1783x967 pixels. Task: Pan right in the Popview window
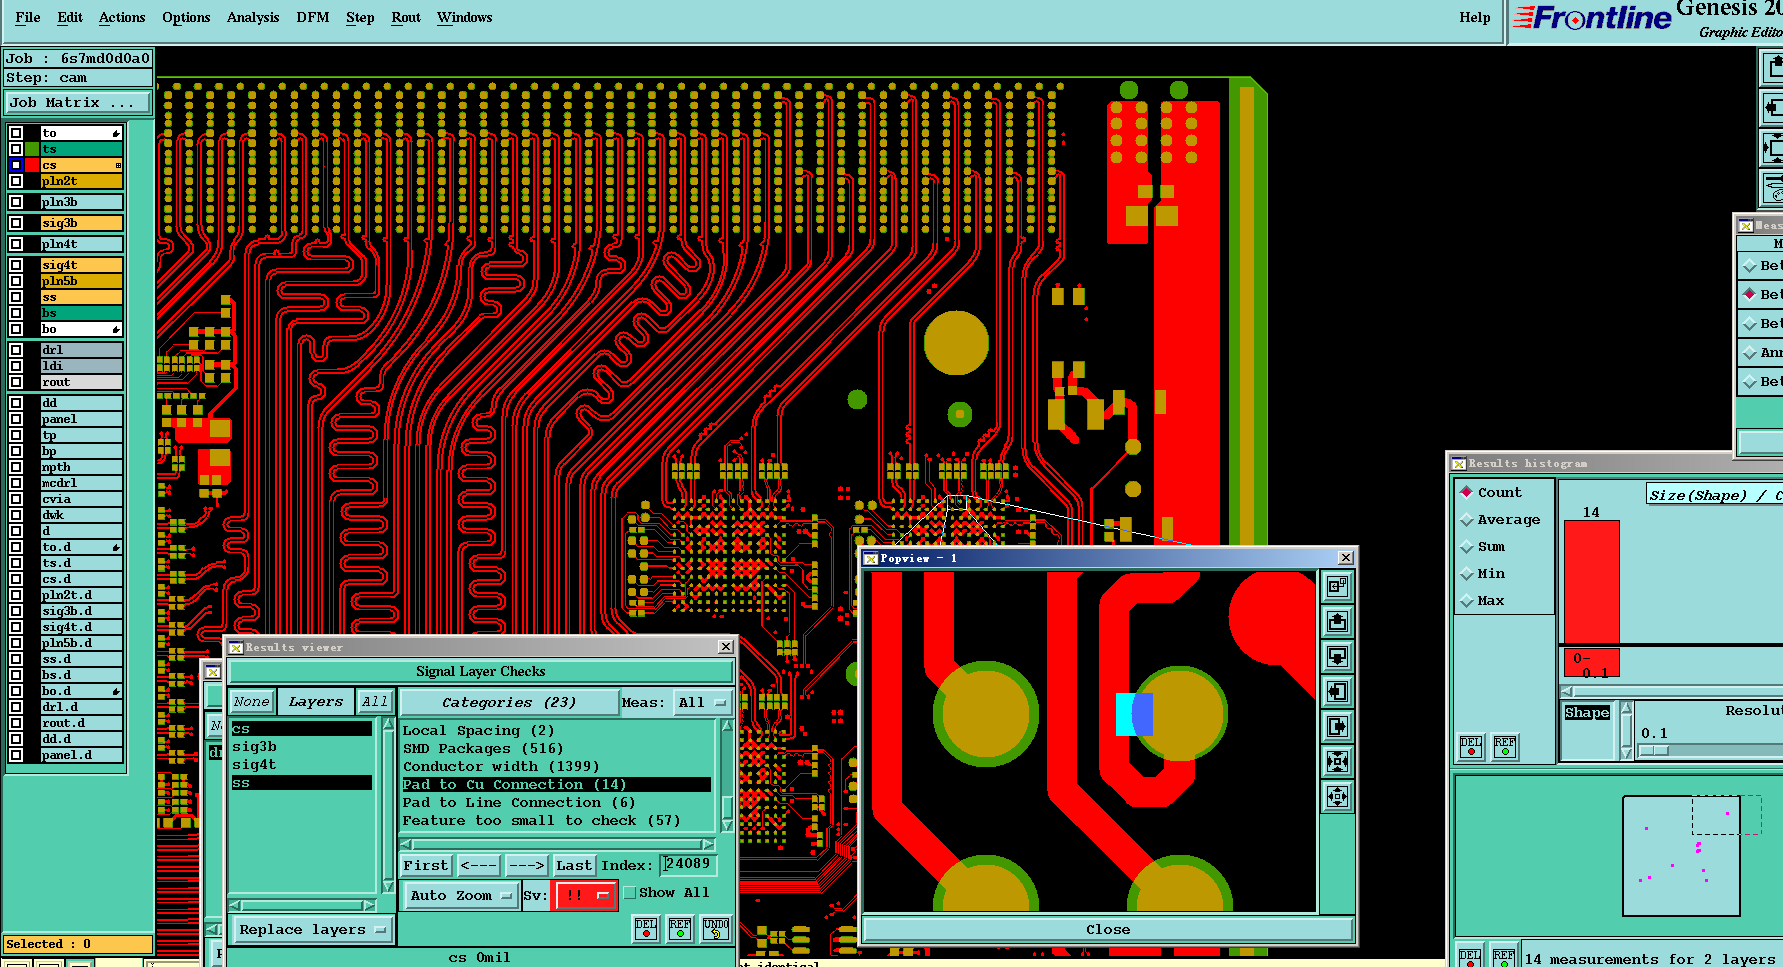(1337, 726)
